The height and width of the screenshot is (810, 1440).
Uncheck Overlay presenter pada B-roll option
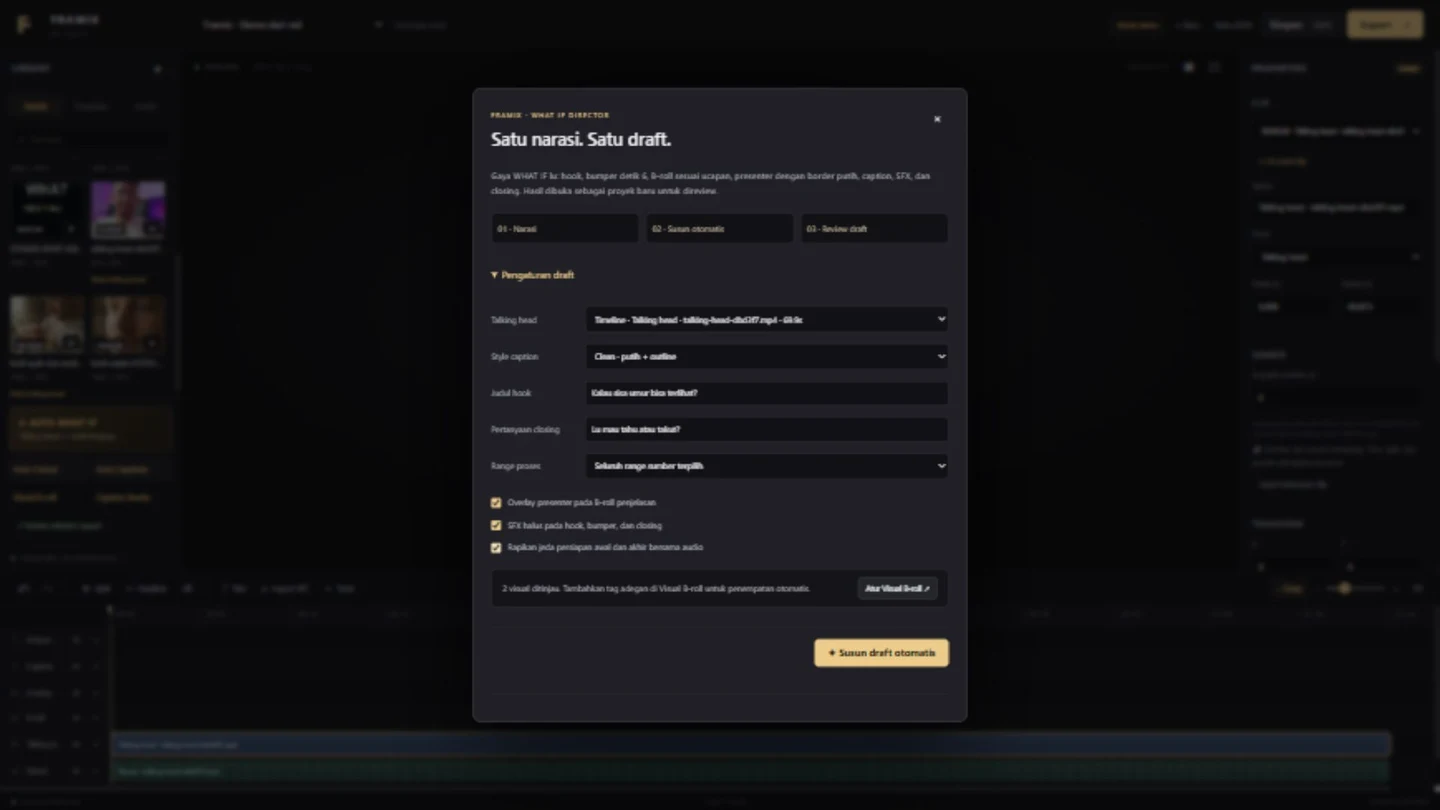[x=496, y=503]
